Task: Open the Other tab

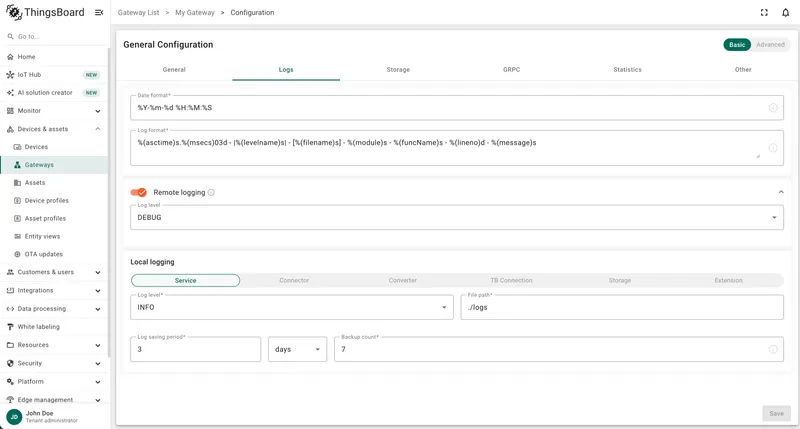Action: point(743,70)
